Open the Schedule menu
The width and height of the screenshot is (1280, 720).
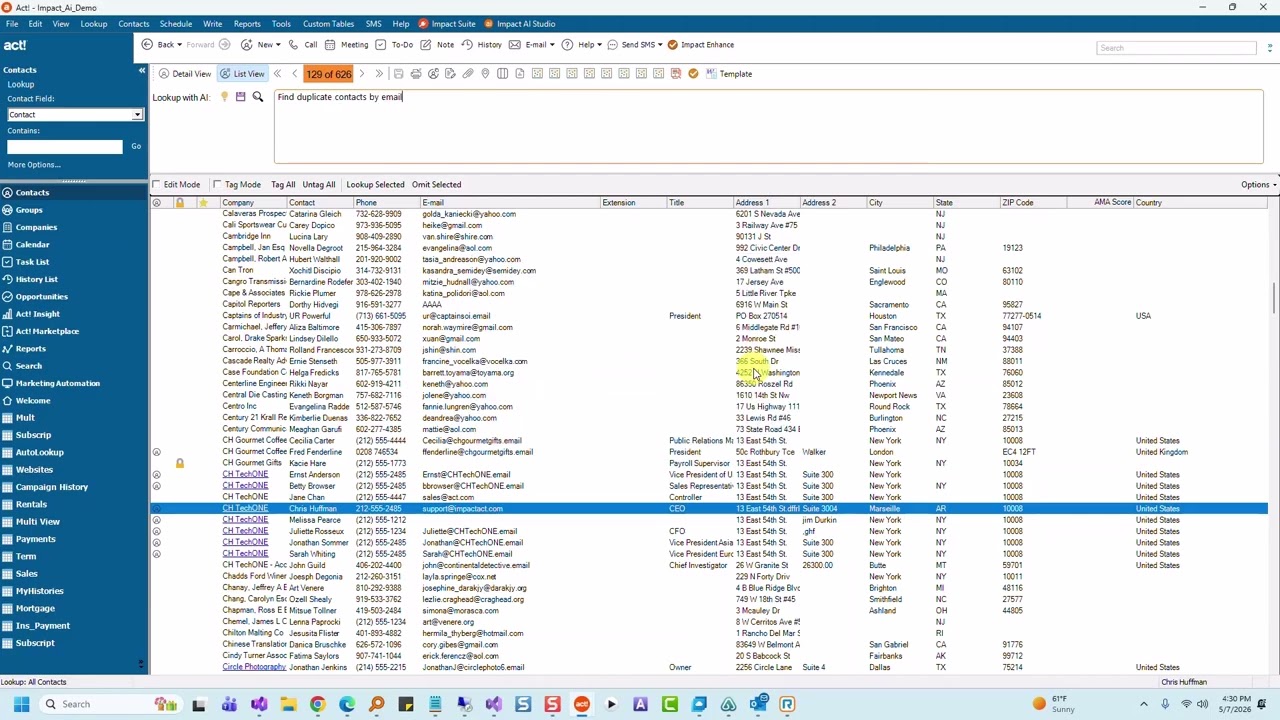pos(175,24)
